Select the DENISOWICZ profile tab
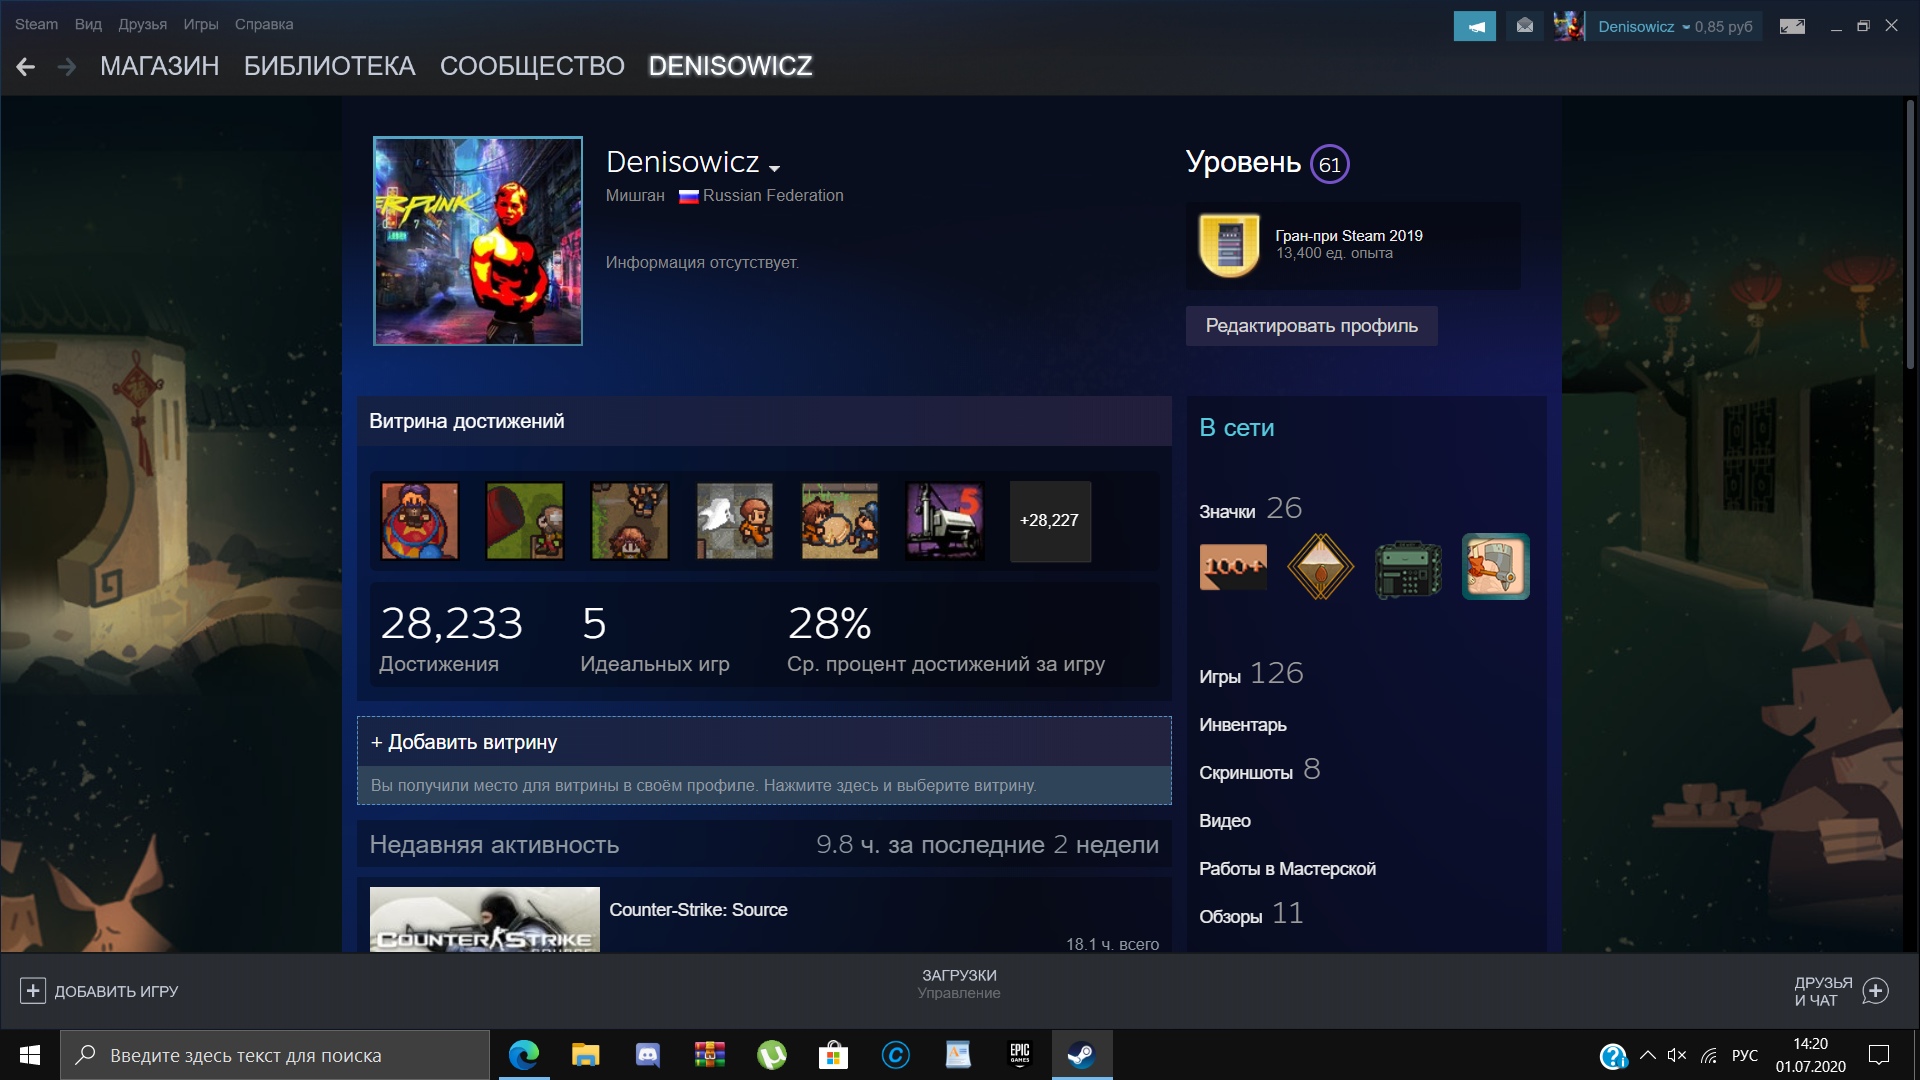The height and width of the screenshot is (1080, 1920). [x=730, y=66]
